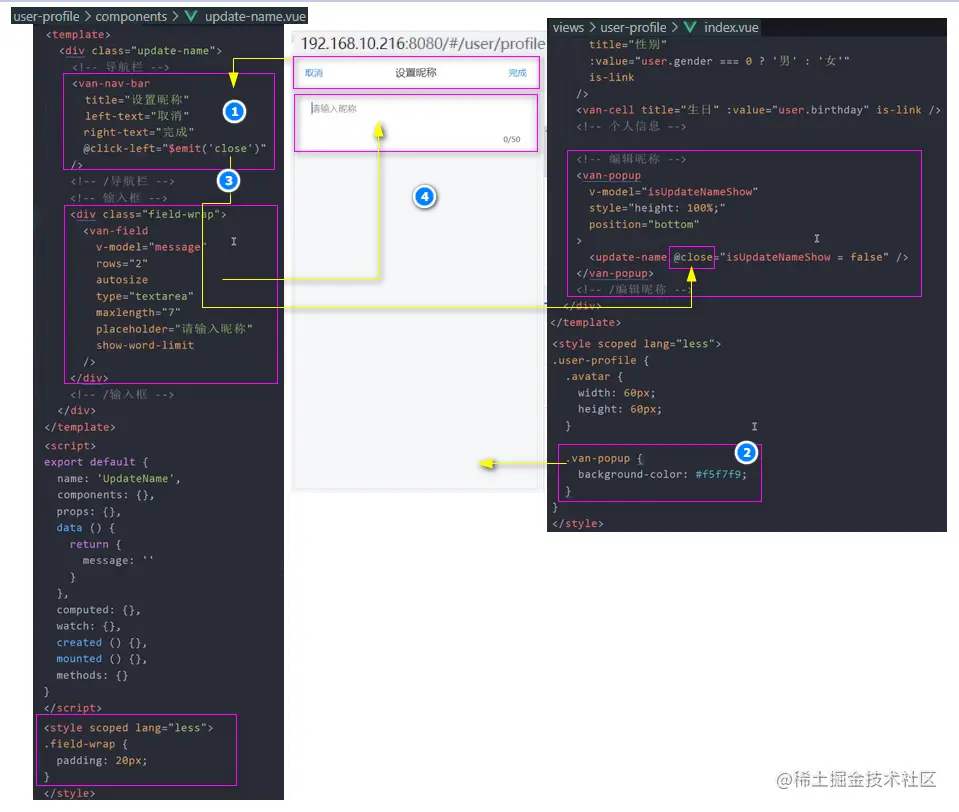This screenshot has height=812, width=959.
Task: Click the left-text="取消" attribute line
Action: [136, 116]
